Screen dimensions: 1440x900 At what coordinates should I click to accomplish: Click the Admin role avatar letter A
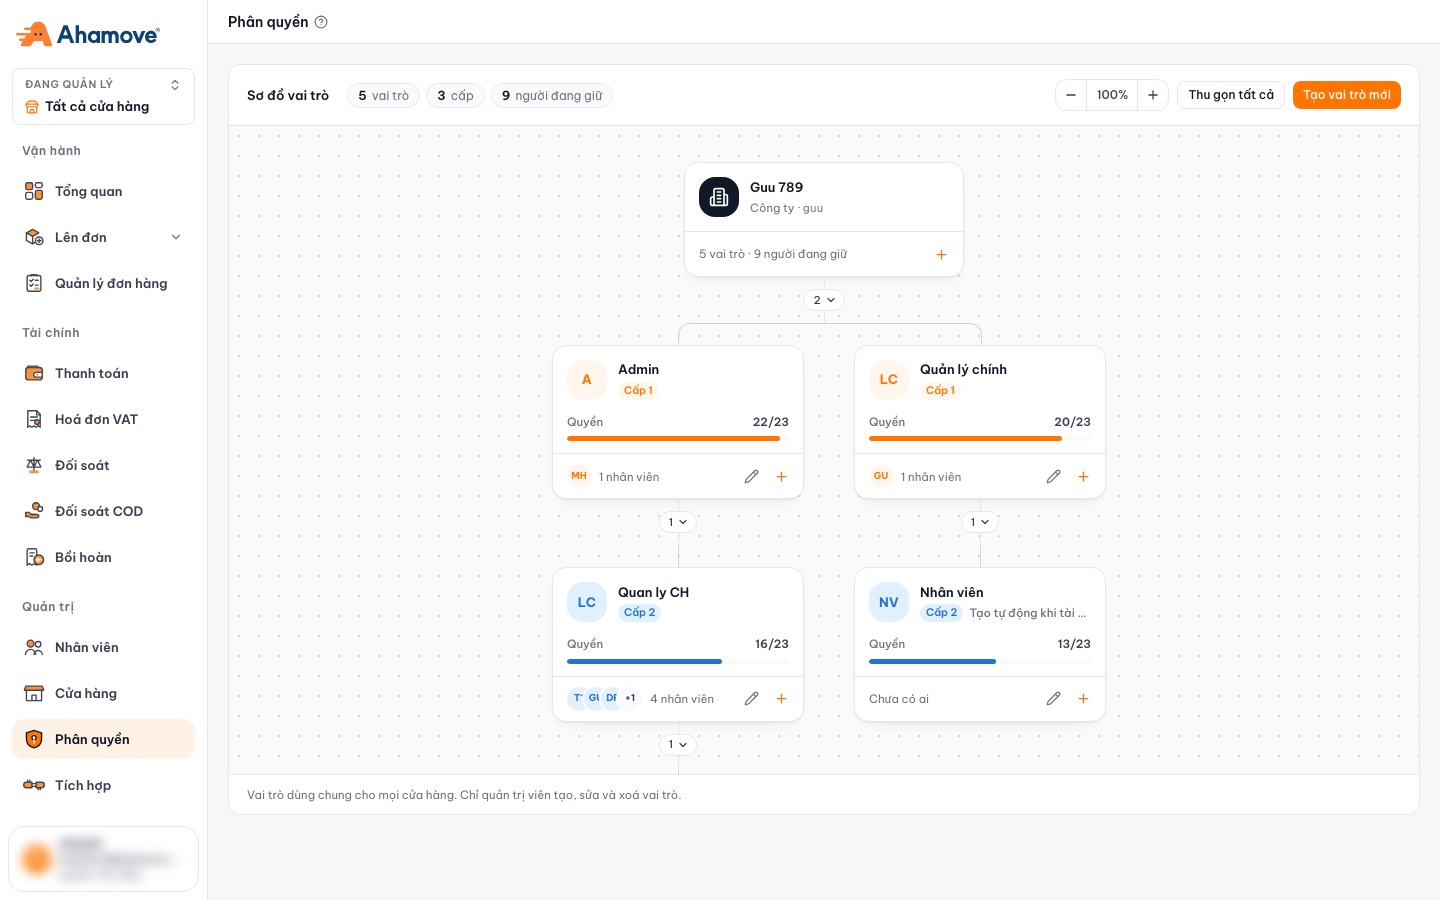[587, 380]
